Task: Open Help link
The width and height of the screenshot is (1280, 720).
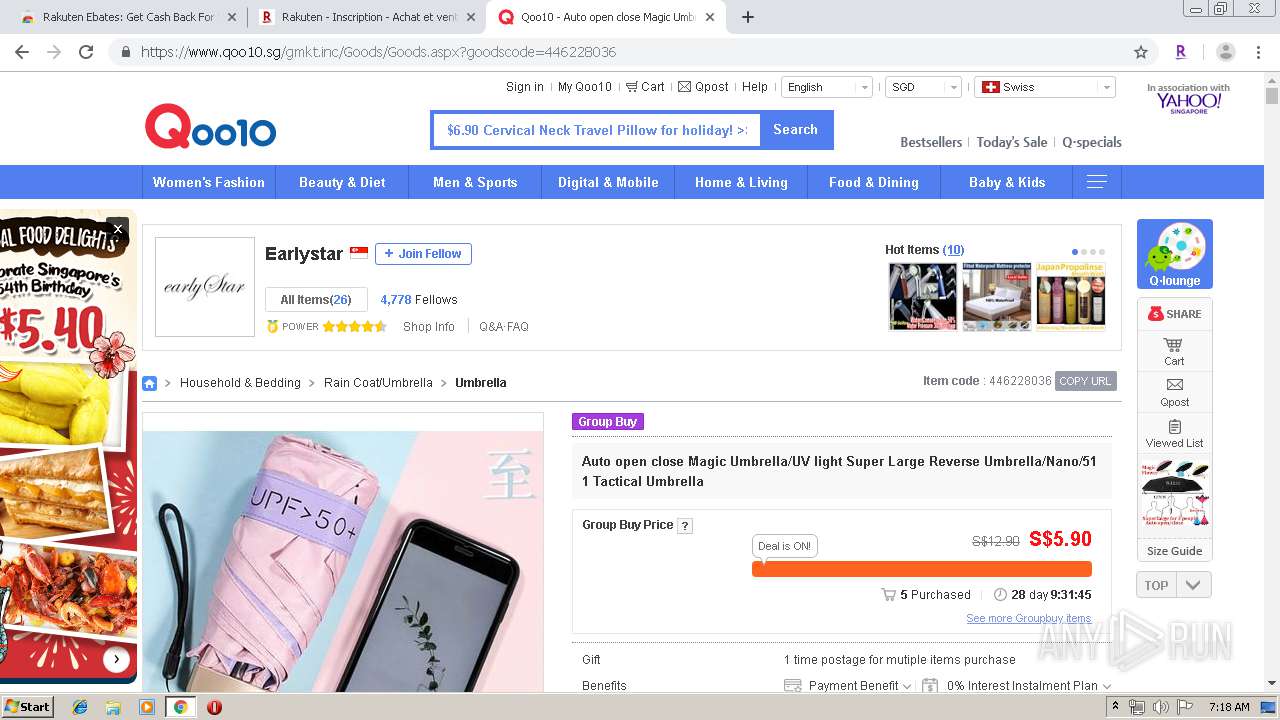Action: [755, 87]
